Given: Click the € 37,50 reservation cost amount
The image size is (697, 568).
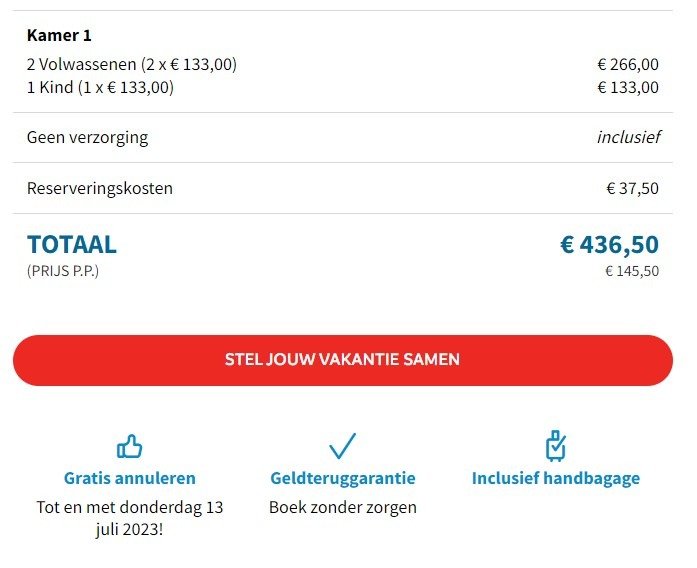Looking at the screenshot, I should click(x=632, y=188).
